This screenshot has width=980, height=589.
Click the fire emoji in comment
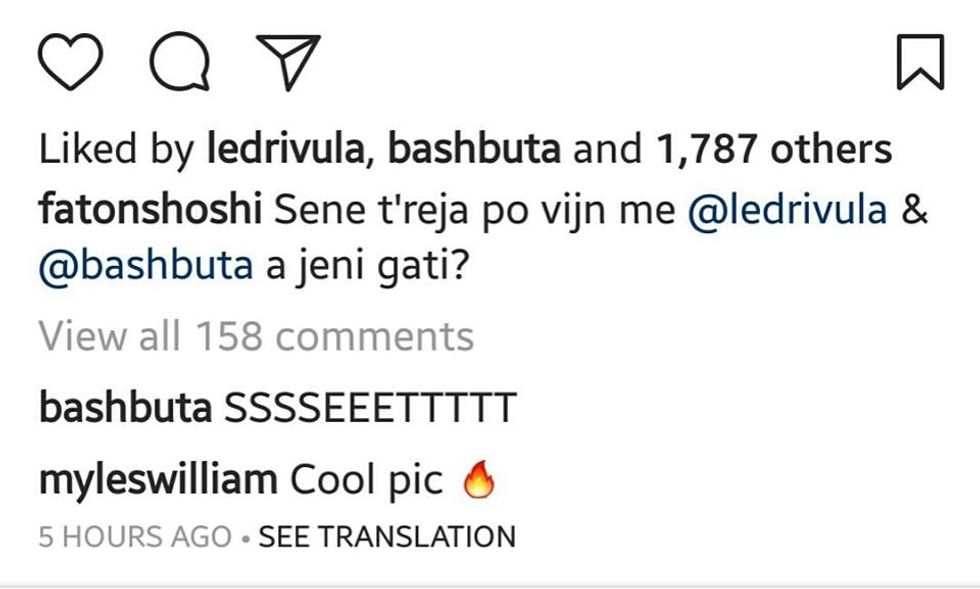tap(479, 482)
